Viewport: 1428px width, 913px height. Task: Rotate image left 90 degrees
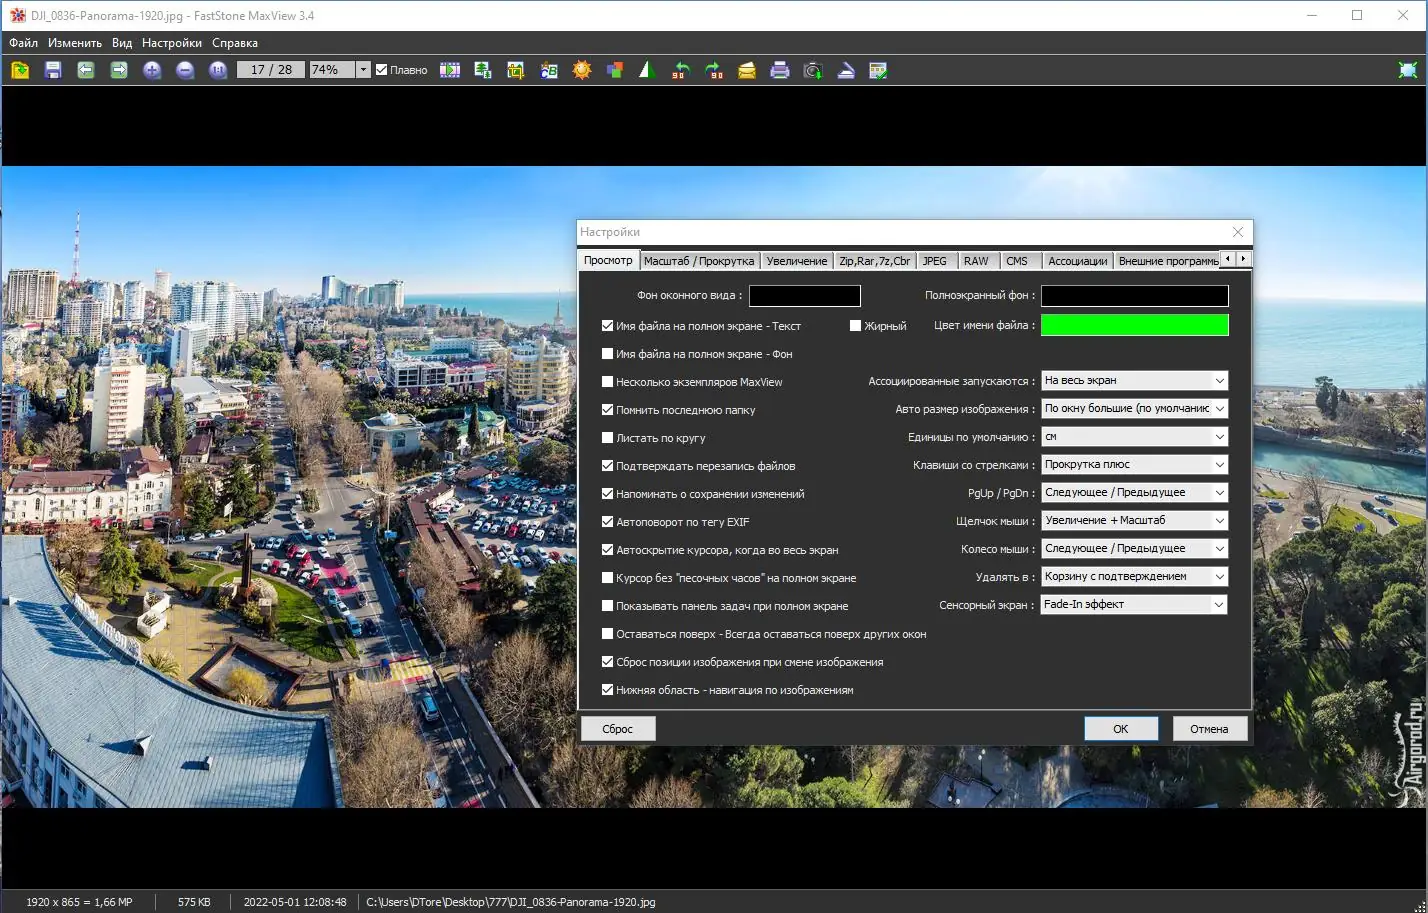[x=681, y=70]
